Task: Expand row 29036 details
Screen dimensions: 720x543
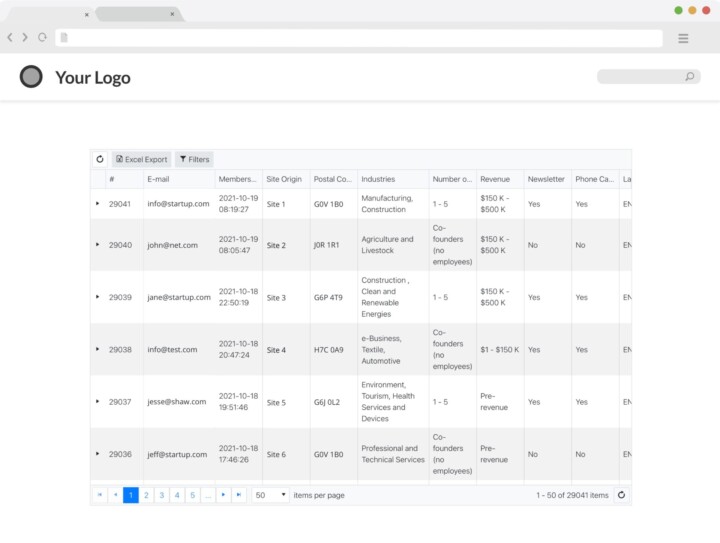Action: pos(97,454)
